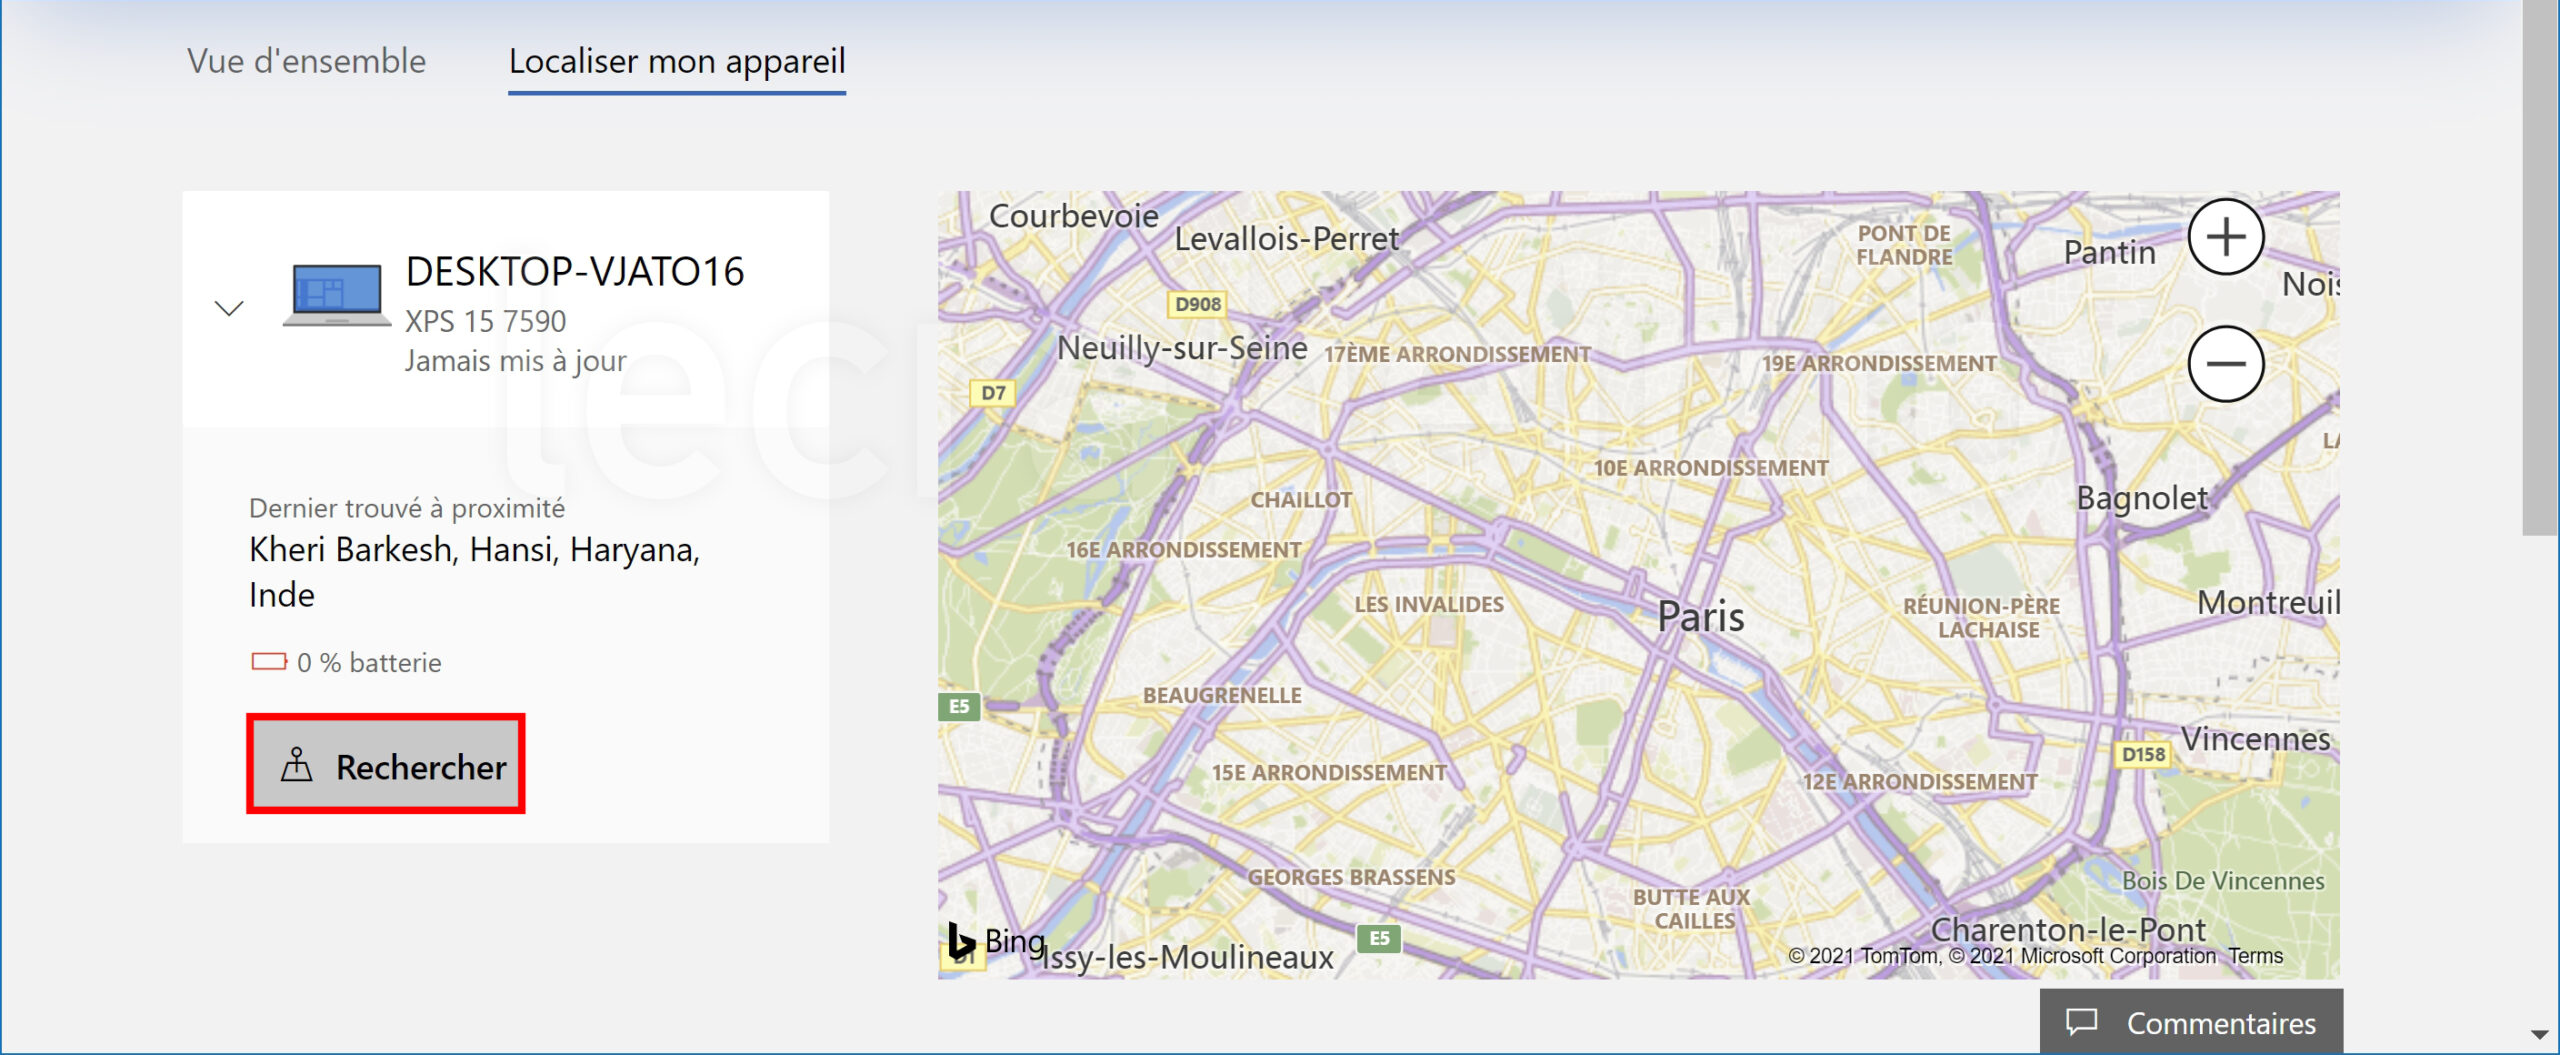Open the Commentaires feedback button
The image size is (2560, 1055).
(2190, 1022)
